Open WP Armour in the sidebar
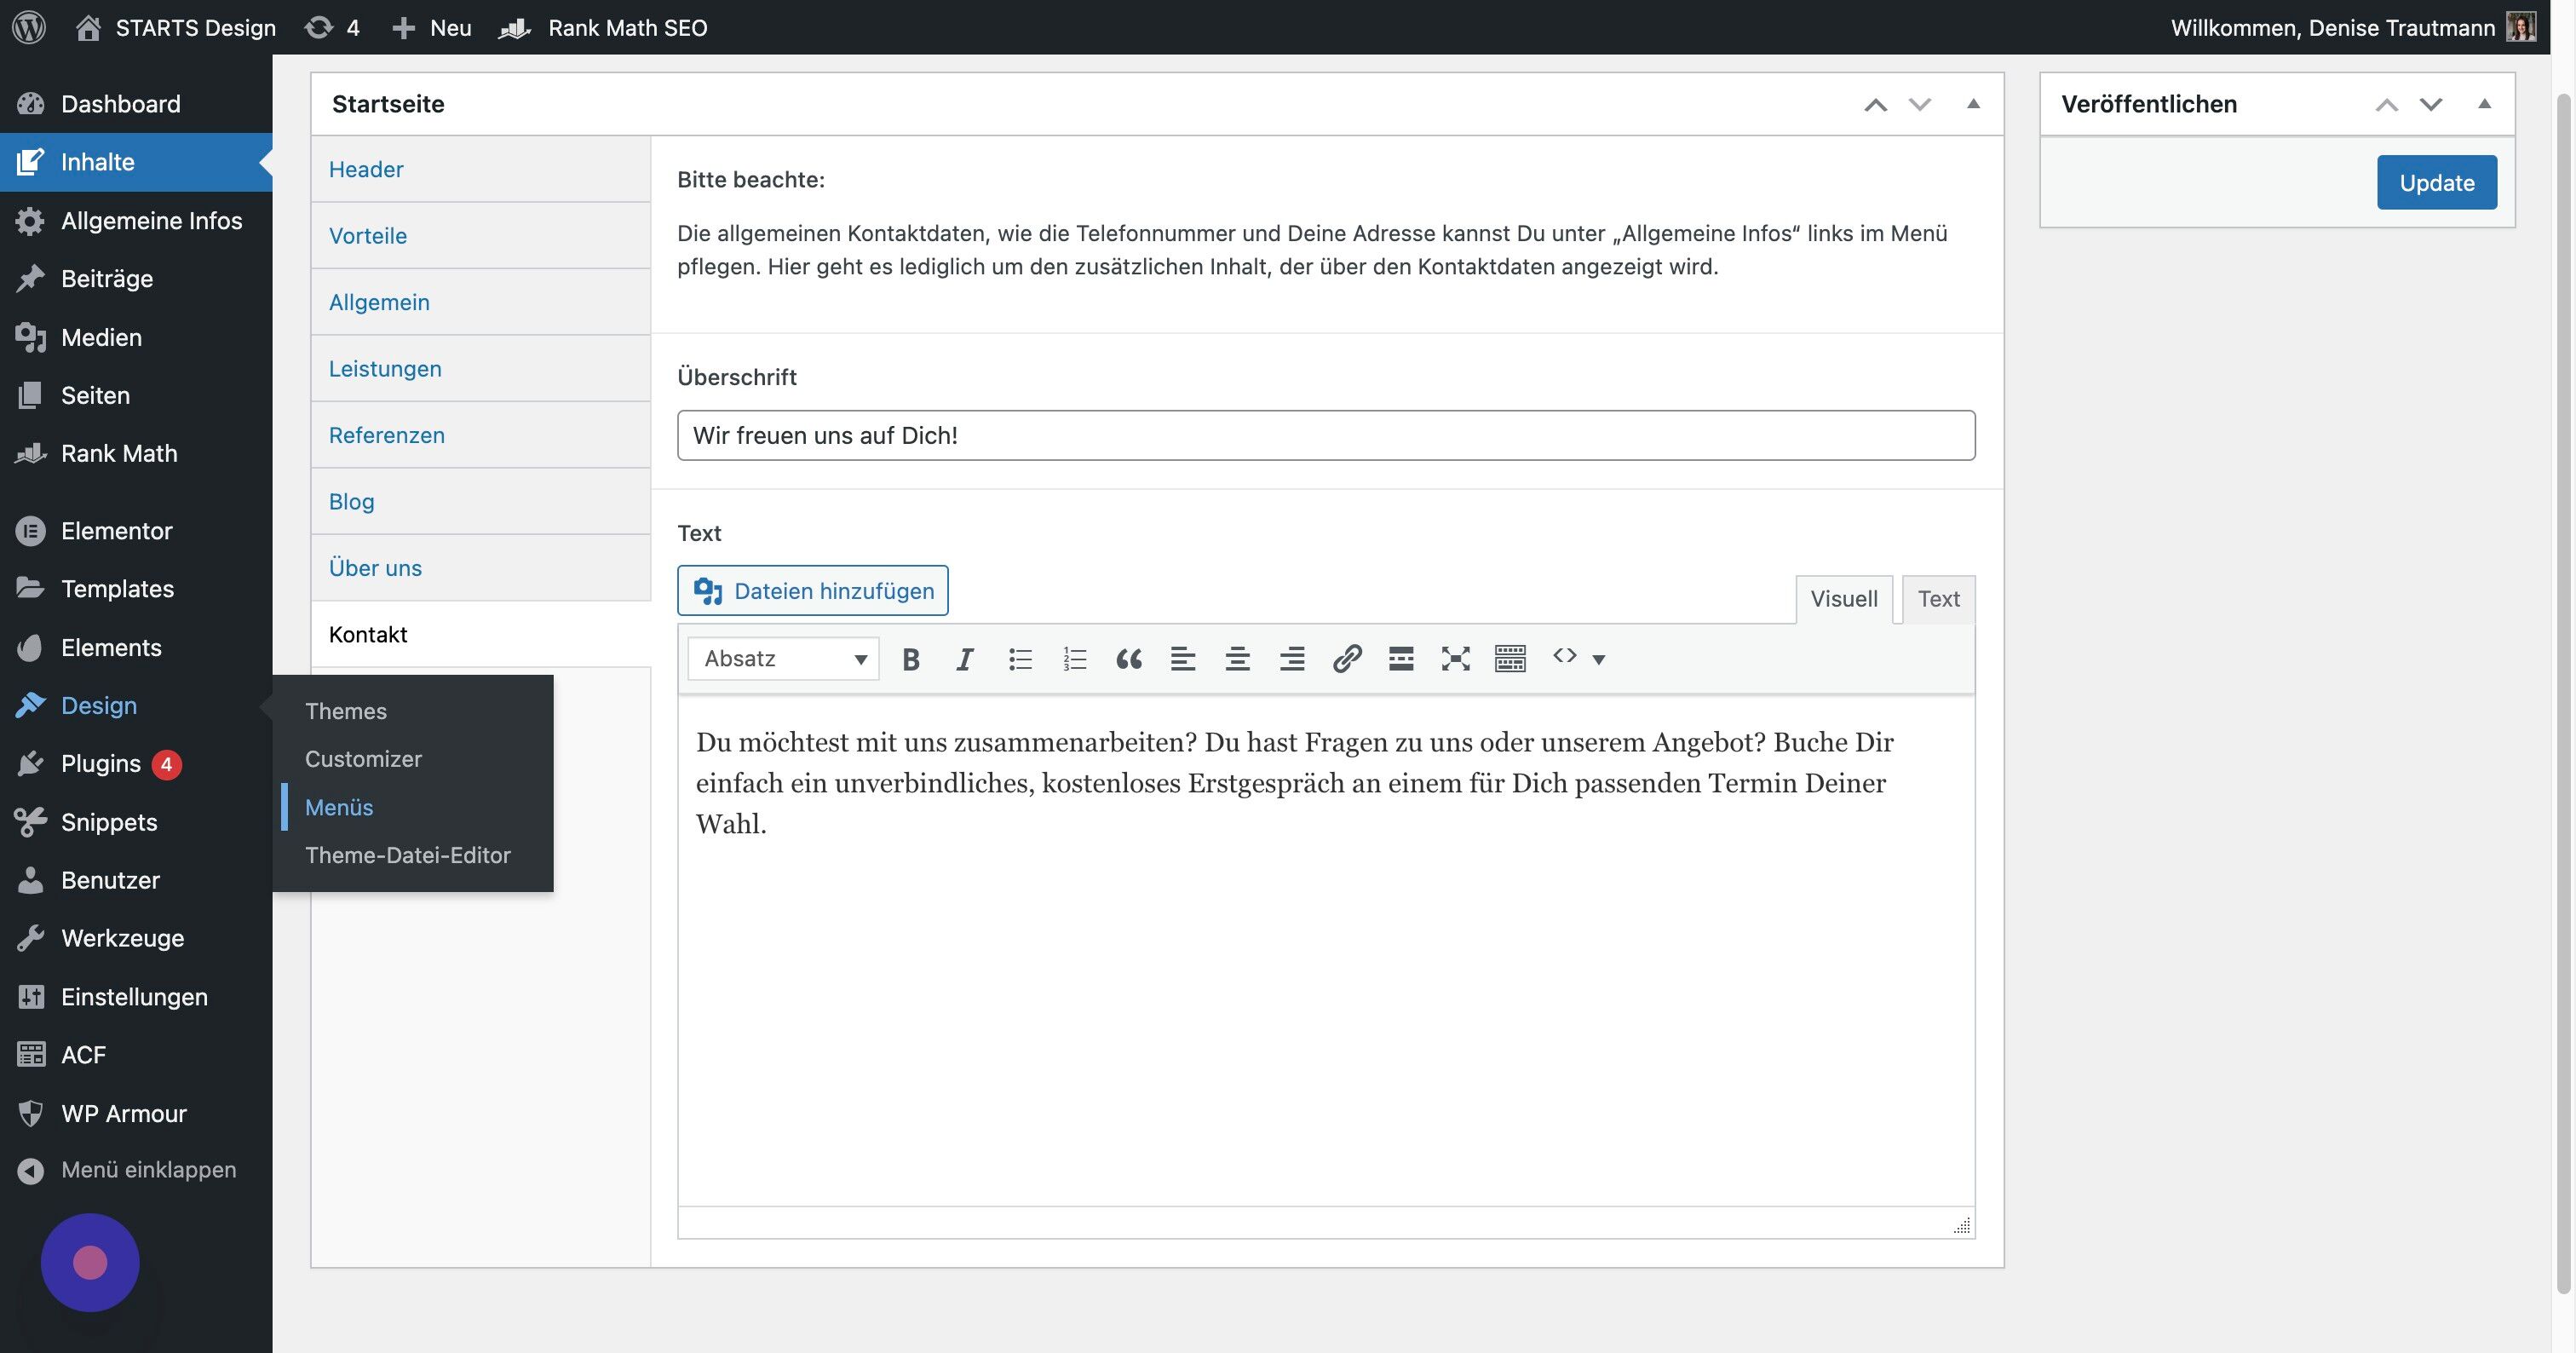Viewport: 2576px width, 1353px height. pos(136,1113)
